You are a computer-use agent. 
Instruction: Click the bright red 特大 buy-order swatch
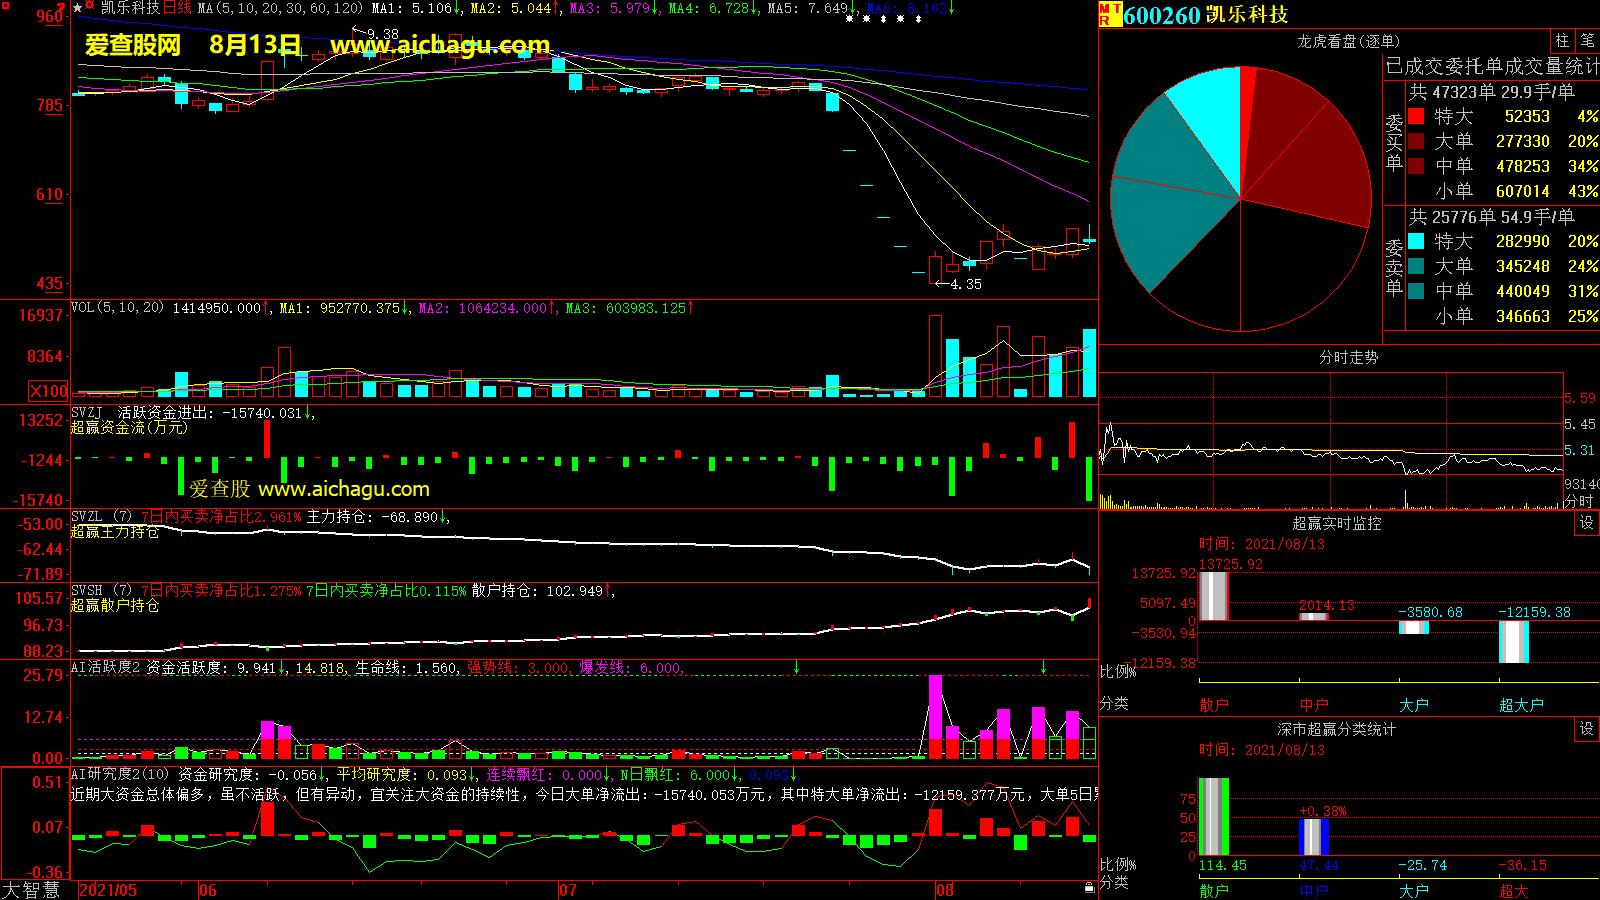[1416, 116]
